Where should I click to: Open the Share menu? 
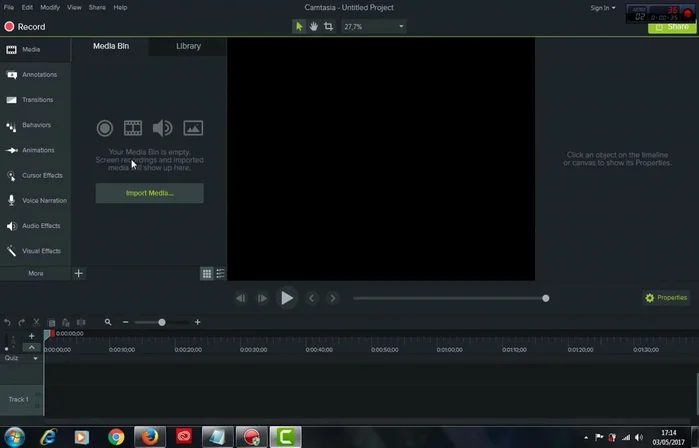click(x=97, y=8)
